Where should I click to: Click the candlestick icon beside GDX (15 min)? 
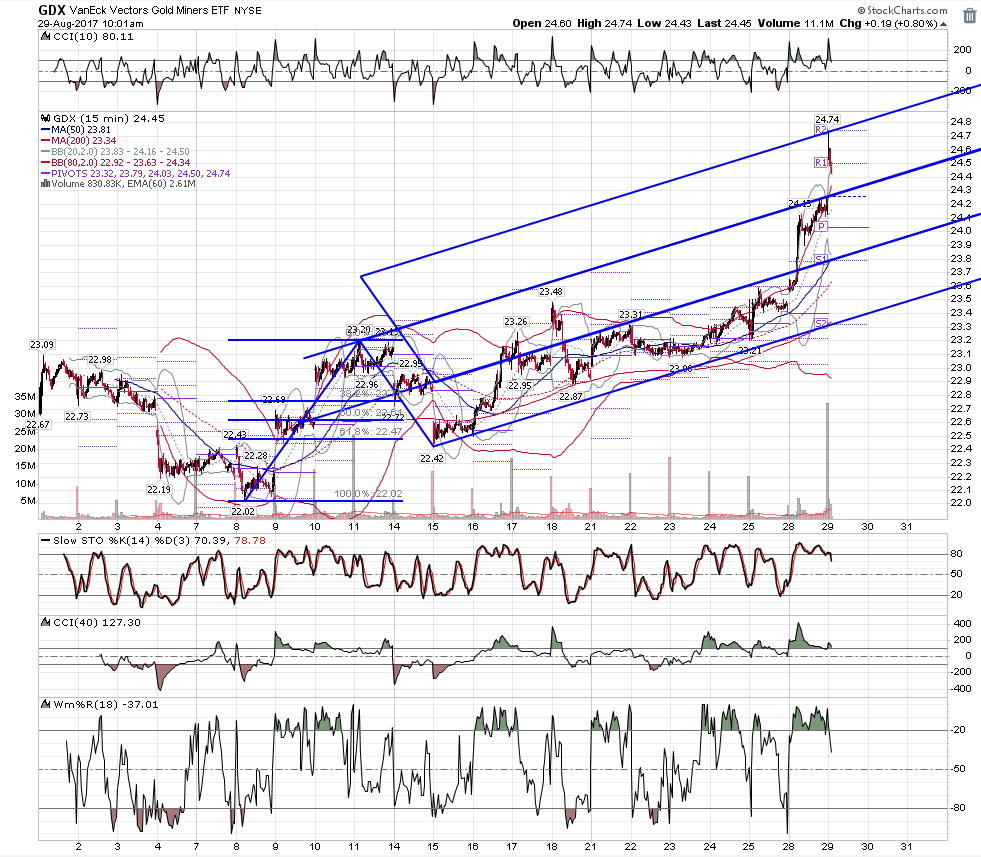pos(45,118)
